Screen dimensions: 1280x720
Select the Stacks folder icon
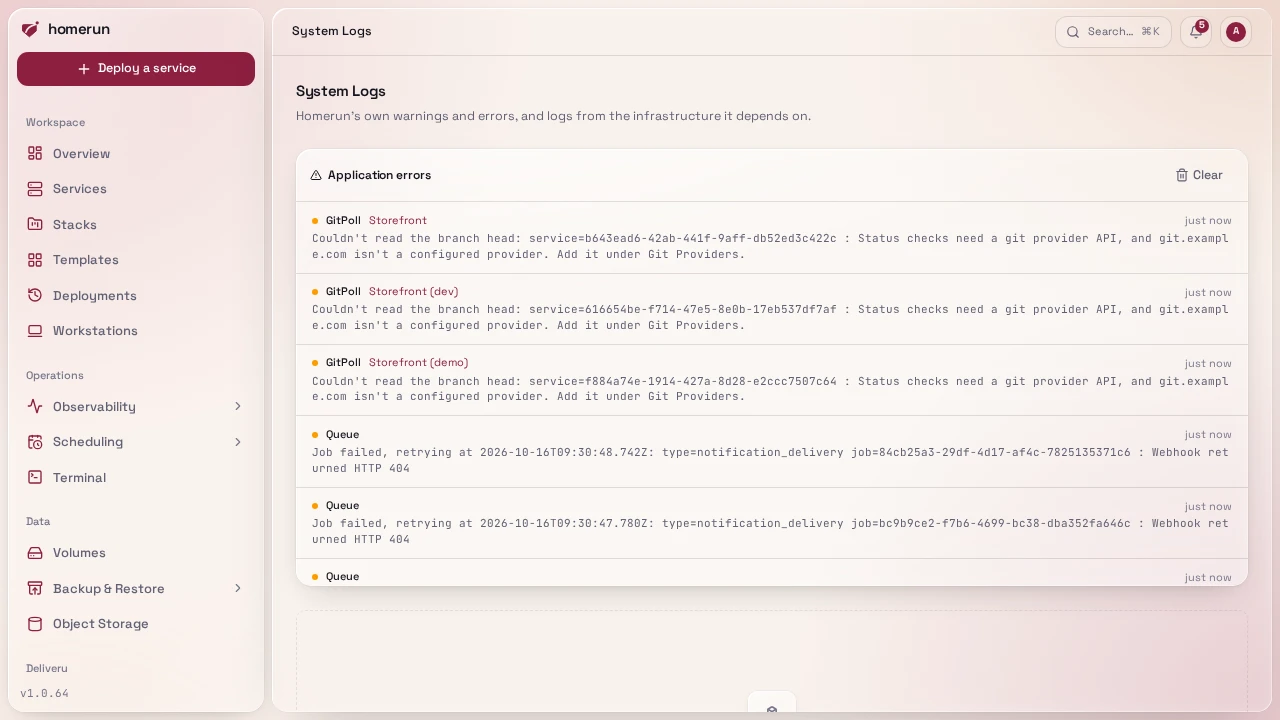35,224
